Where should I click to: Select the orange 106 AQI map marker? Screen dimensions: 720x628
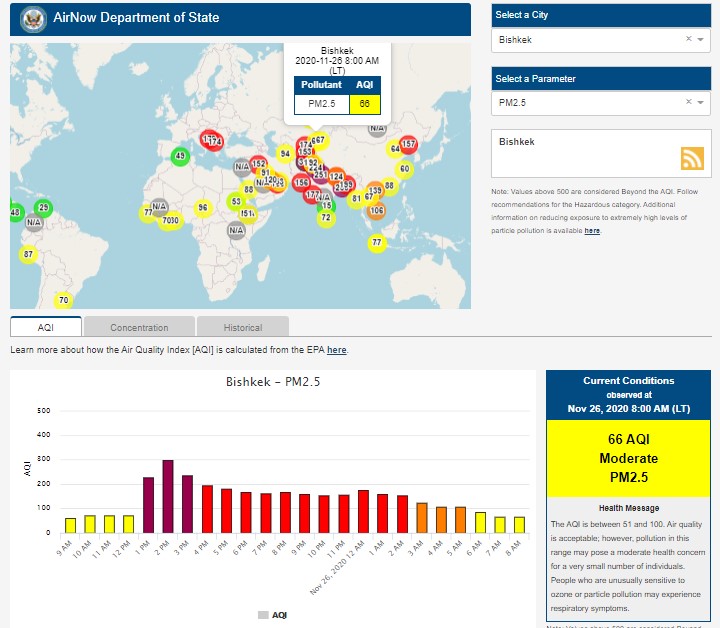tap(376, 211)
